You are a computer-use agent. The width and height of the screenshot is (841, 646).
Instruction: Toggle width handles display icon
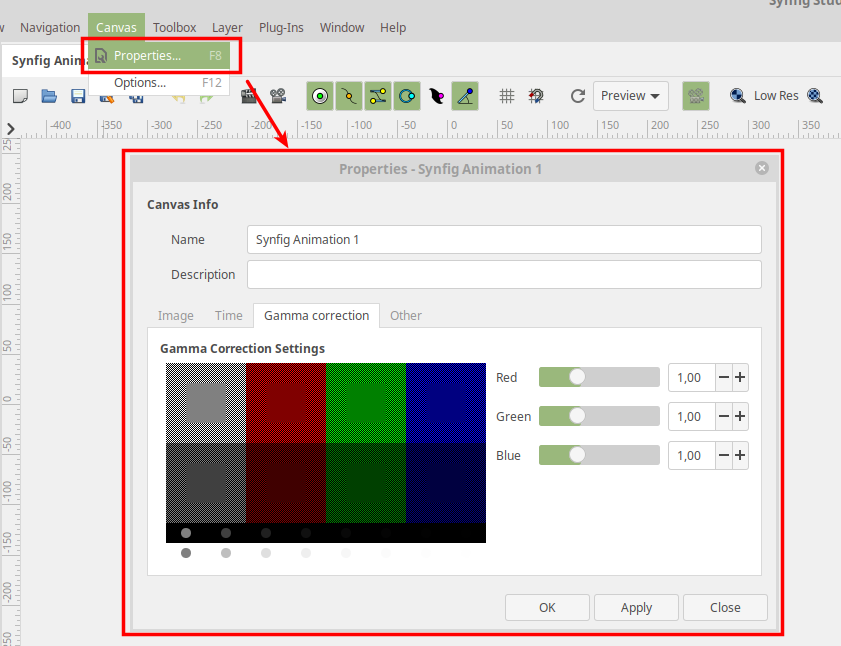436,96
